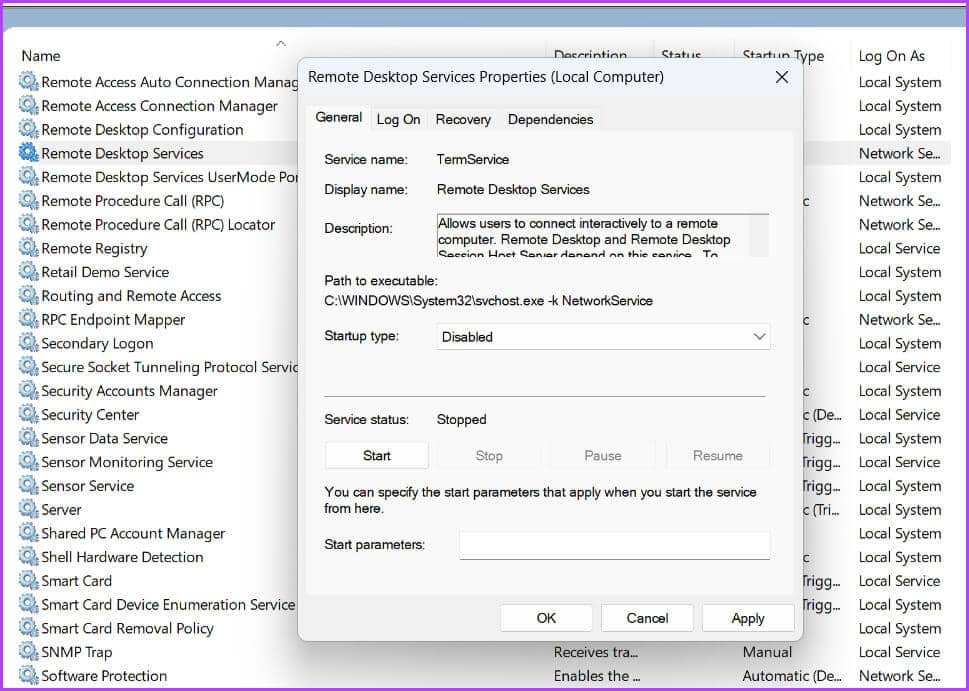Click gear icon for Remote Access Auto Connection Manager
The height and width of the screenshot is (691, 969).
tap(28, 82)
